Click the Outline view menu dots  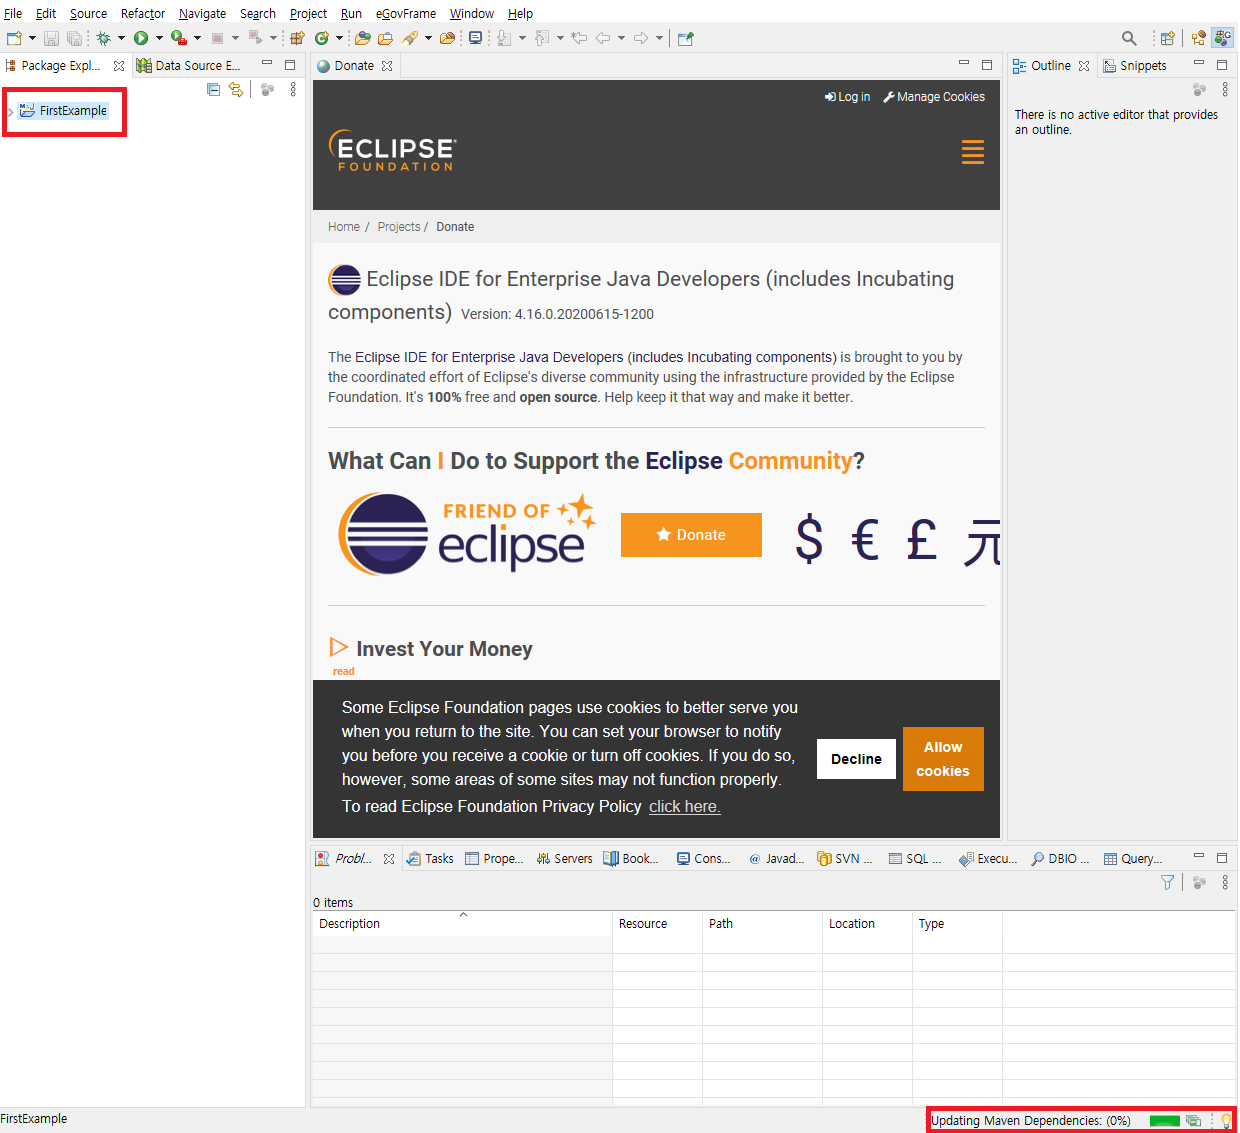tap(1225, 89)
